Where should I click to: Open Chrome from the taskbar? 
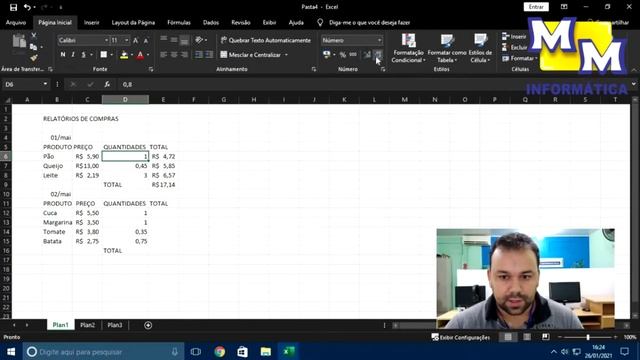coord(220,351)
